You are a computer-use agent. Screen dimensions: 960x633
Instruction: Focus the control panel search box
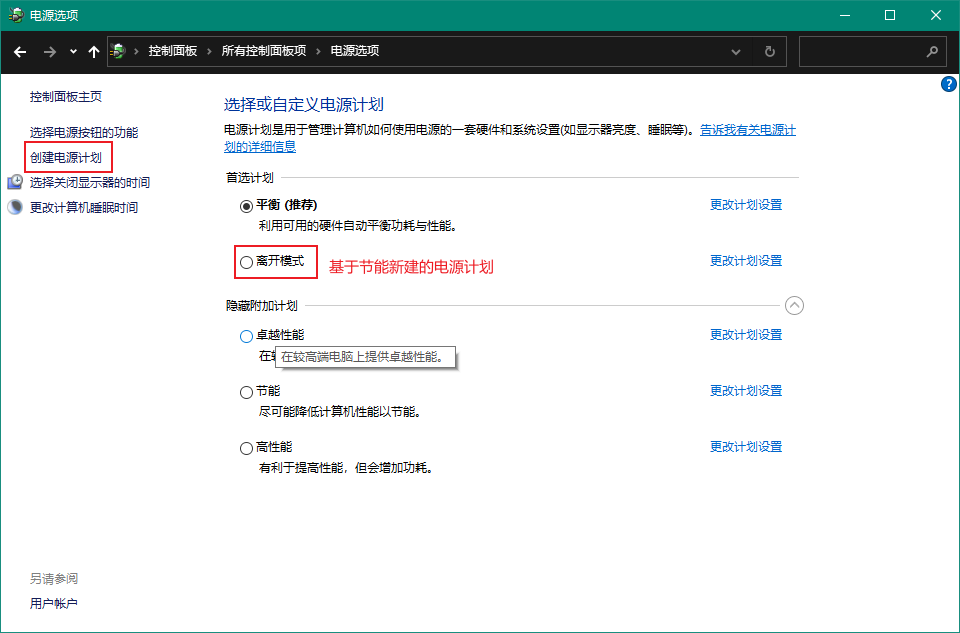[872, 52]
